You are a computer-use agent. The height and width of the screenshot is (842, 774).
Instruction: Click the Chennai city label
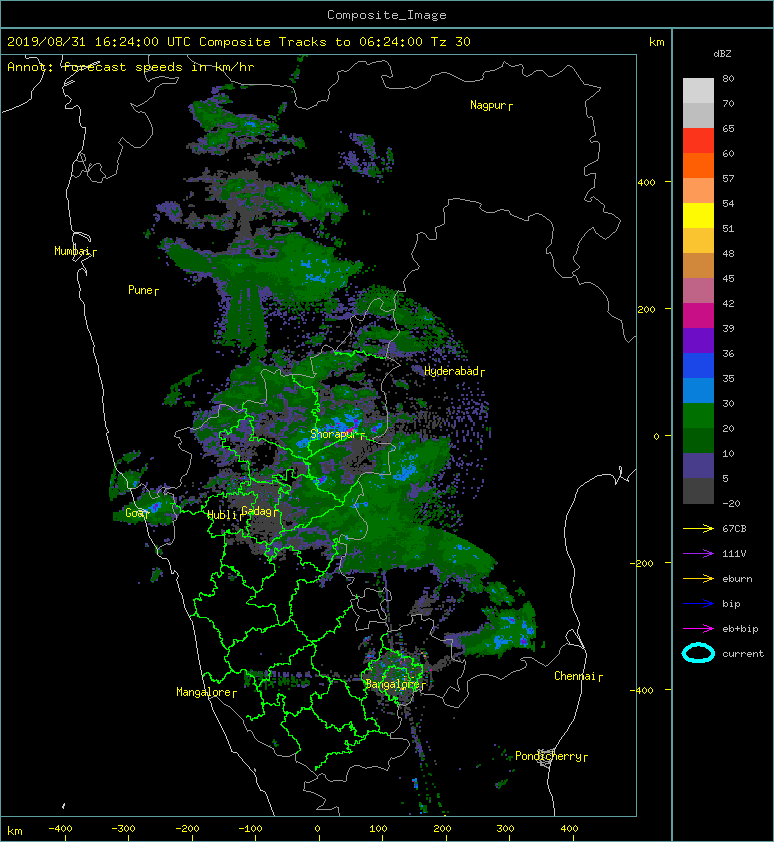[578, 677]
